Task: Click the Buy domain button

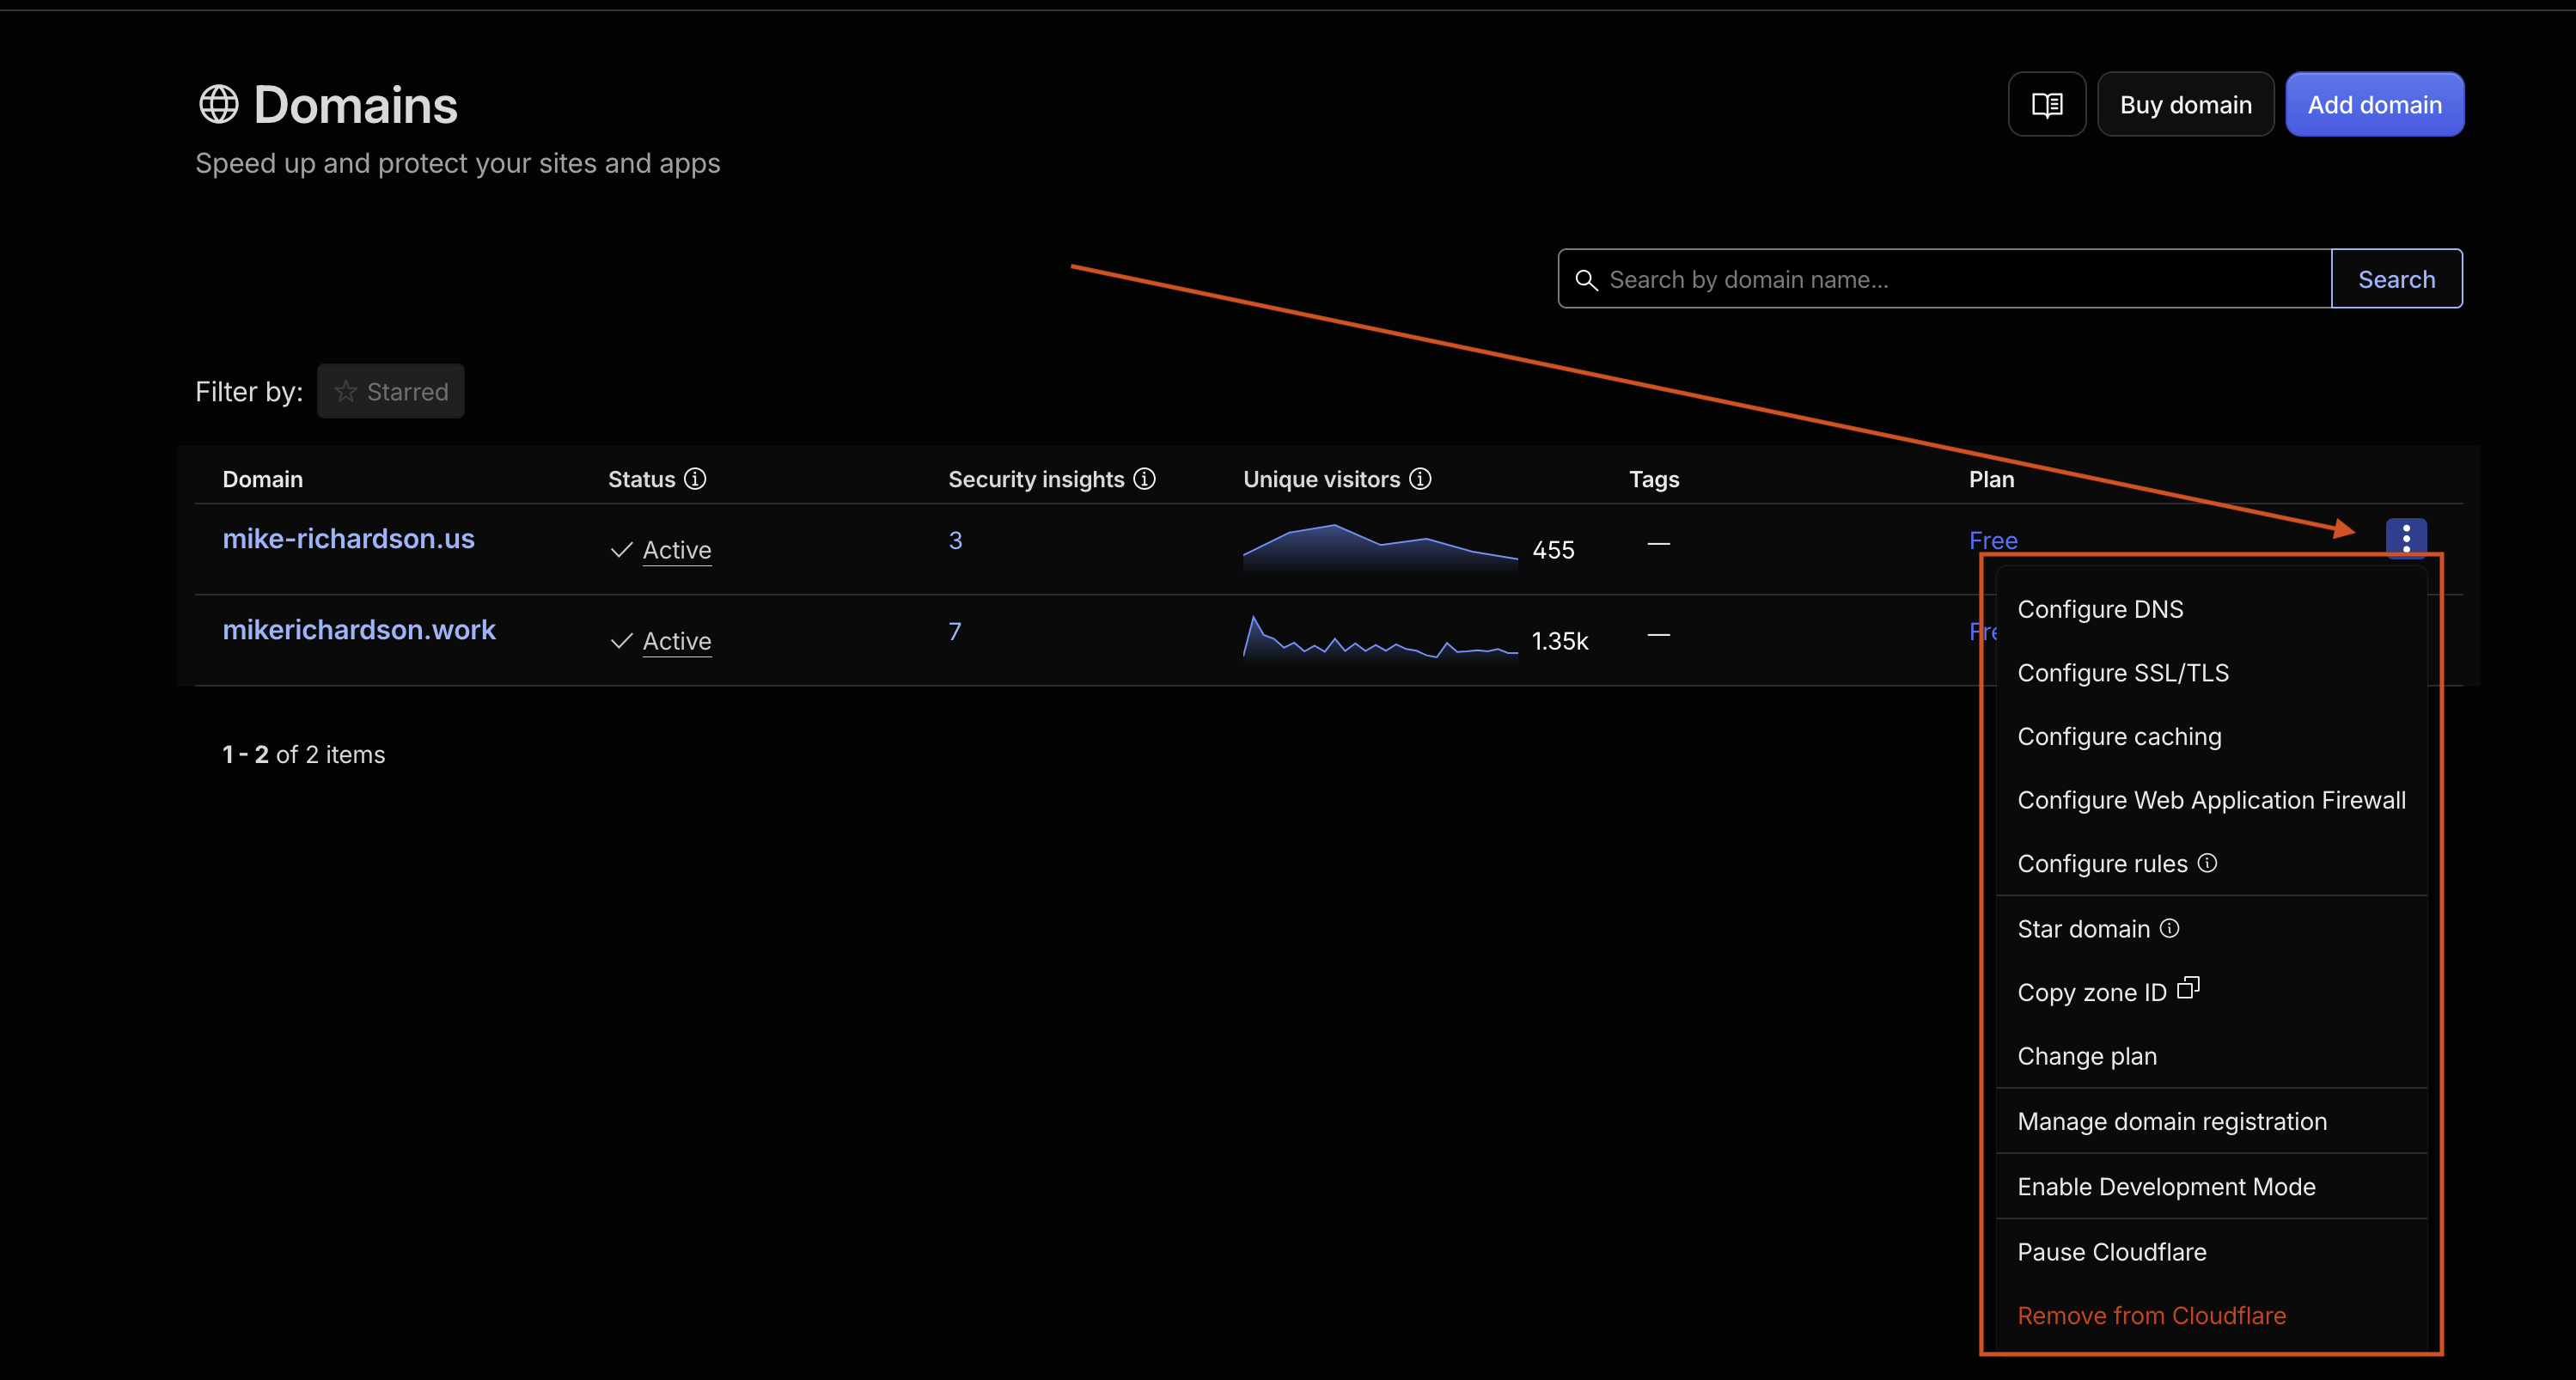Action: (x=2185, y=104)
